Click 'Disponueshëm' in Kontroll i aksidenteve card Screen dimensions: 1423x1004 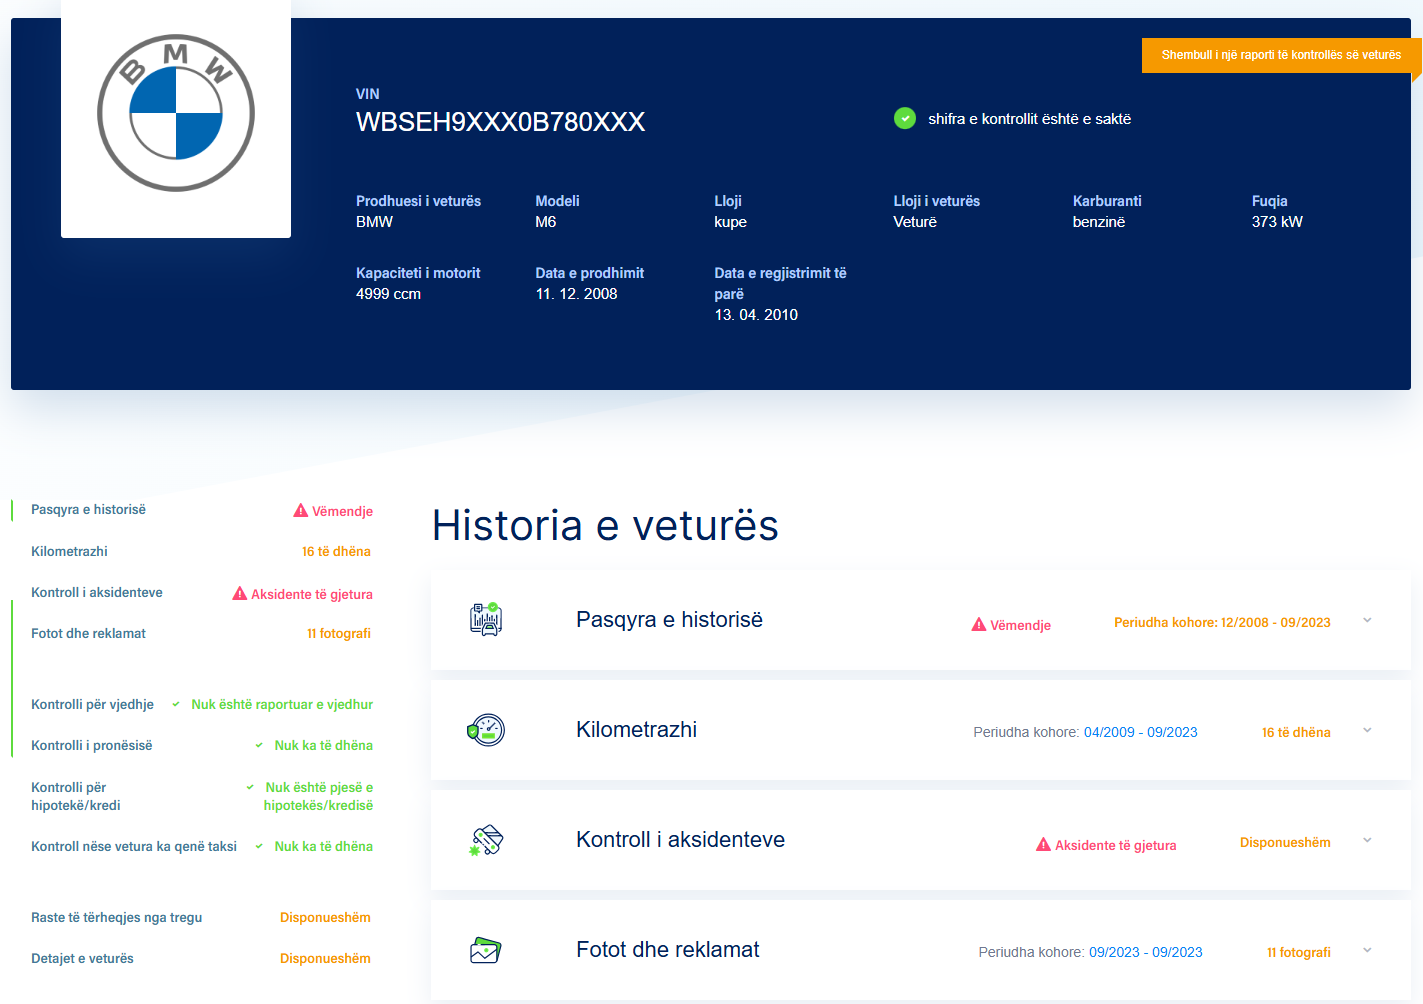[x=1285, y=843]
